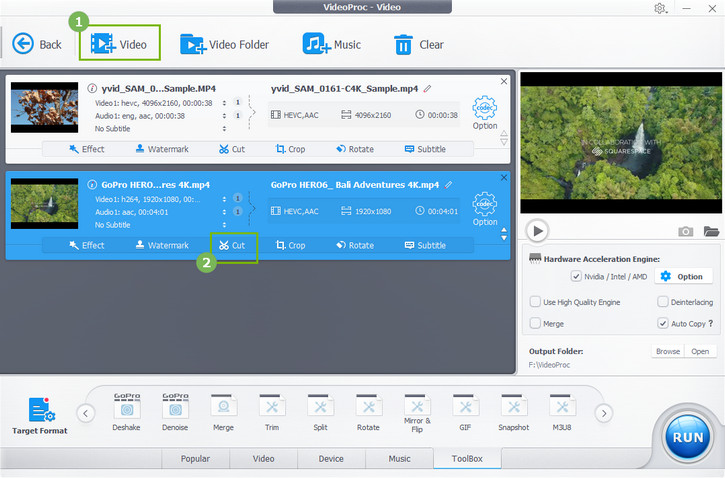Screen dimensions: 725x478
Task: Expand video track selector of yvid_SAM
Action: pos(224,103)
